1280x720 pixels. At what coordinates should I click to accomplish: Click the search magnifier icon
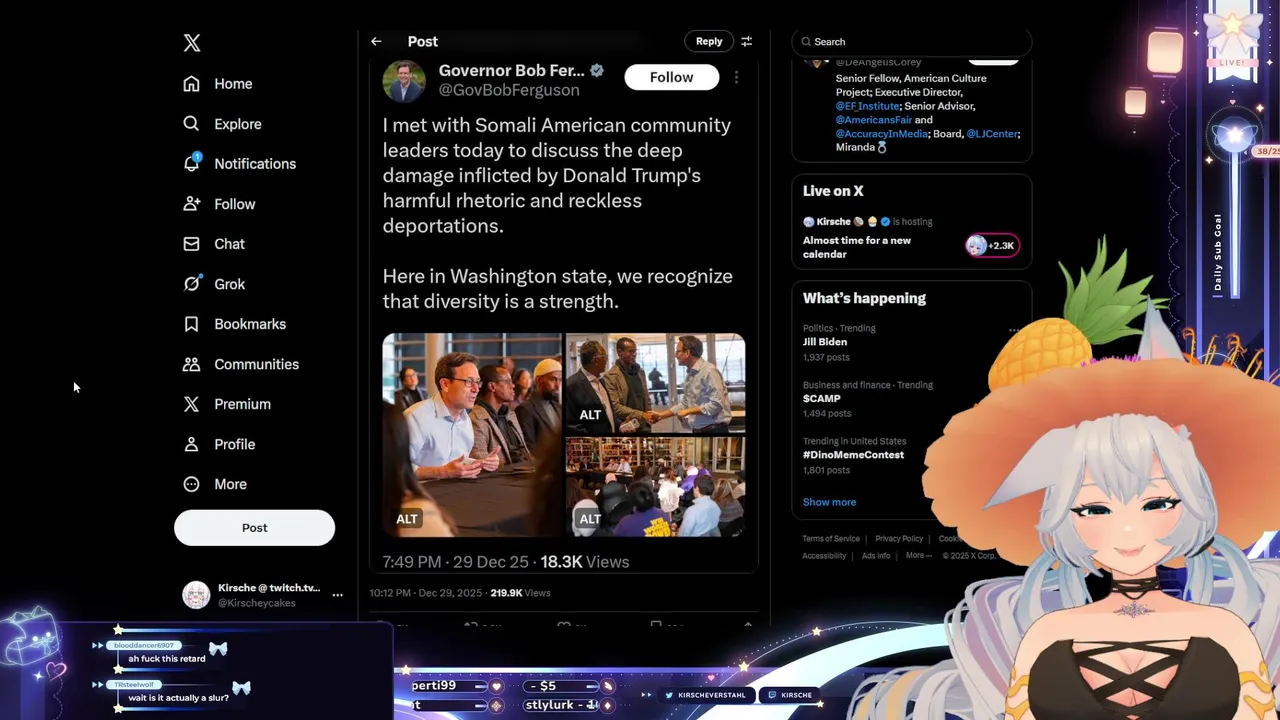806,42
